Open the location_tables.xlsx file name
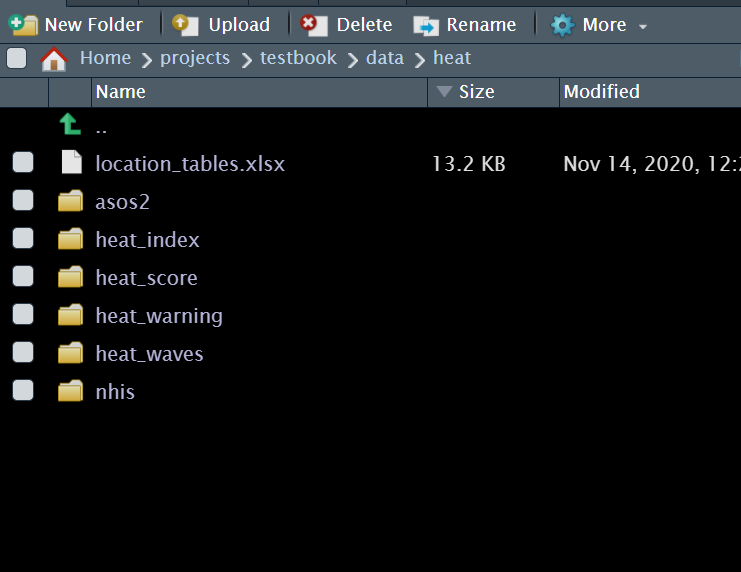Viewport: 741px width, 572px height. (190, 164)
